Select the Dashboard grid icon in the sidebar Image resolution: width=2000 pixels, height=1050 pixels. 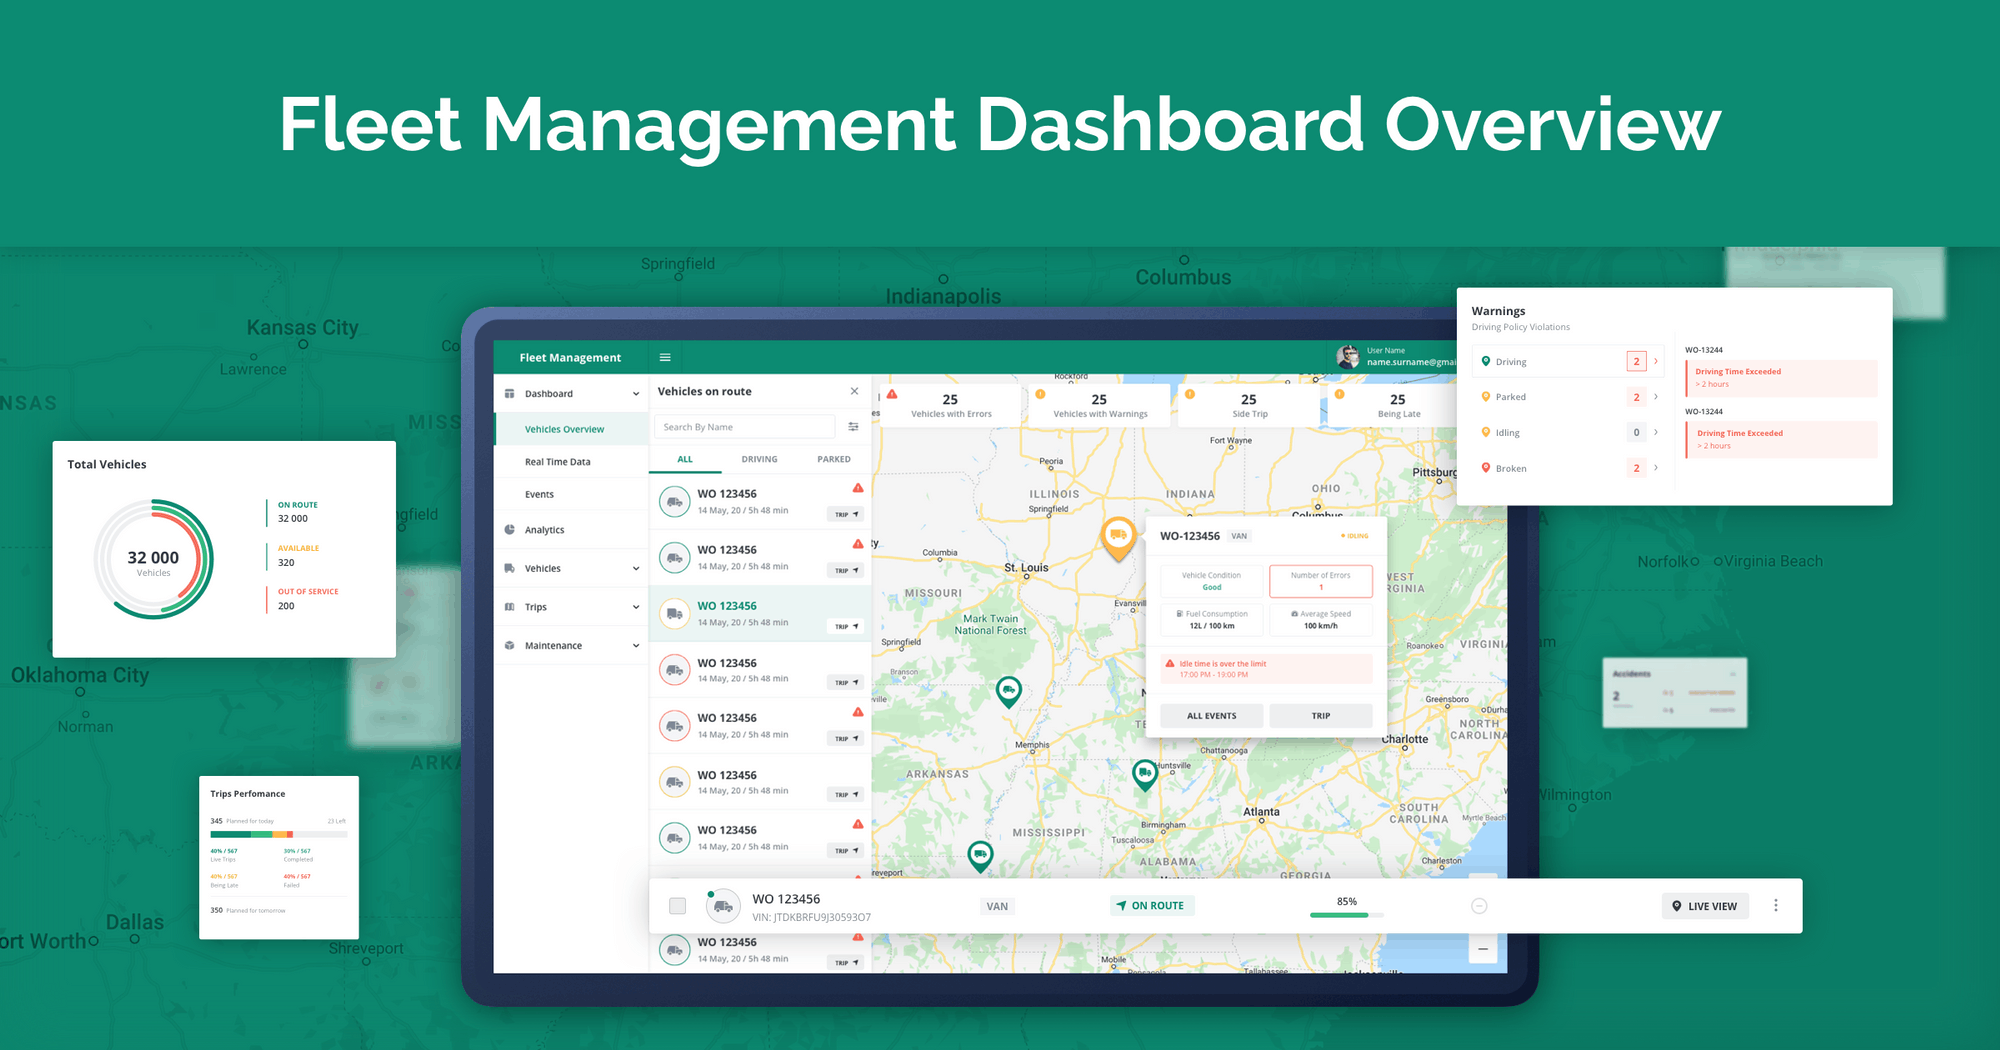point(510,393)
